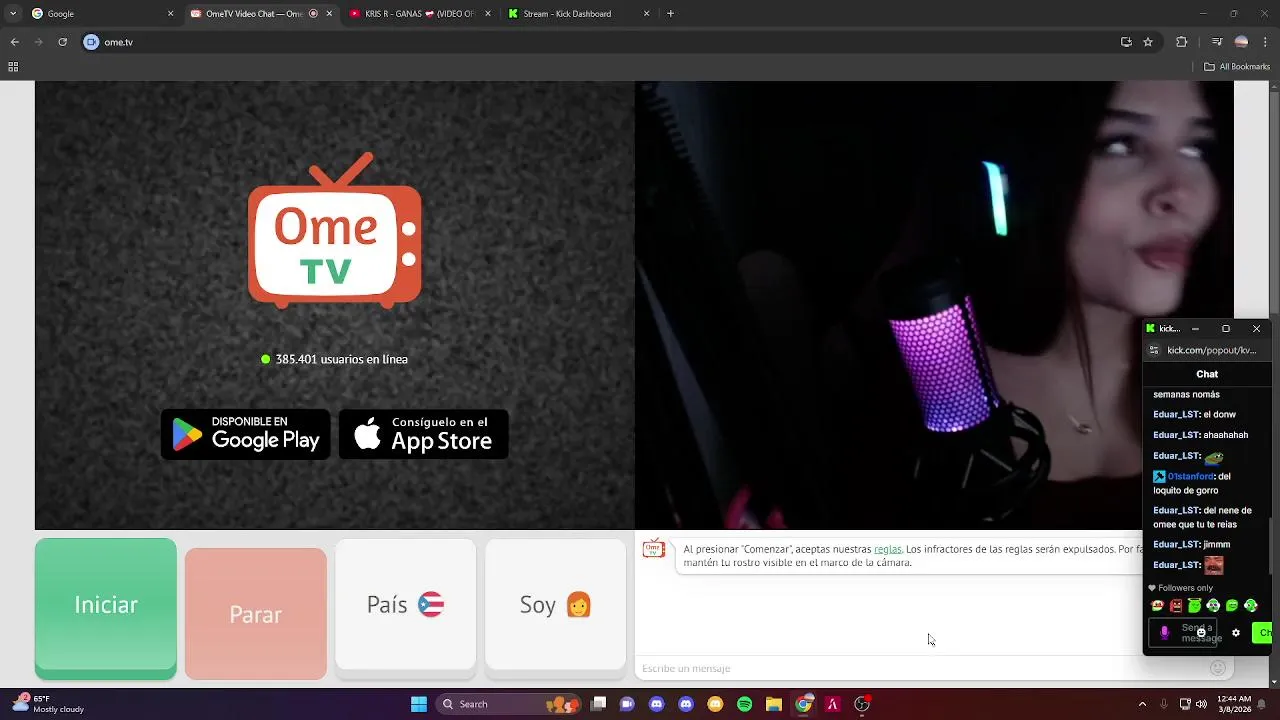Screen dimensions: 1280x720
Task: Switch to the KRIS R - GANAS tab
Action: pyautogui.click(x=420, y=14)
